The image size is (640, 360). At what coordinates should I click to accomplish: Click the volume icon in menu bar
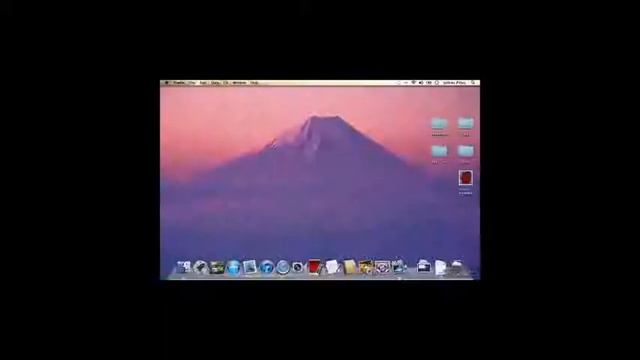click(421, 82)
